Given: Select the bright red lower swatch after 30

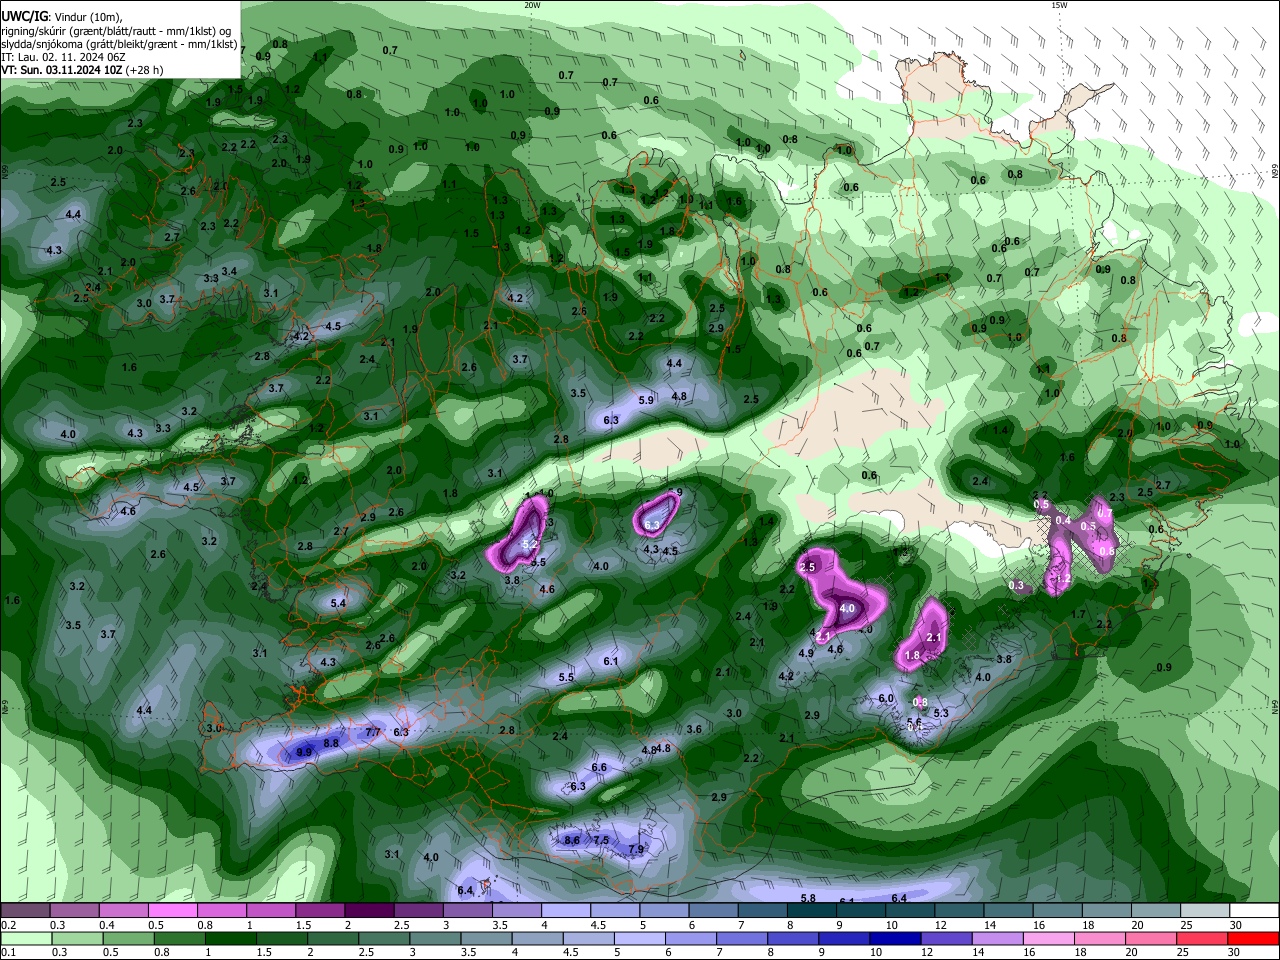Looking at the screenshot, I should point(1253,939).
